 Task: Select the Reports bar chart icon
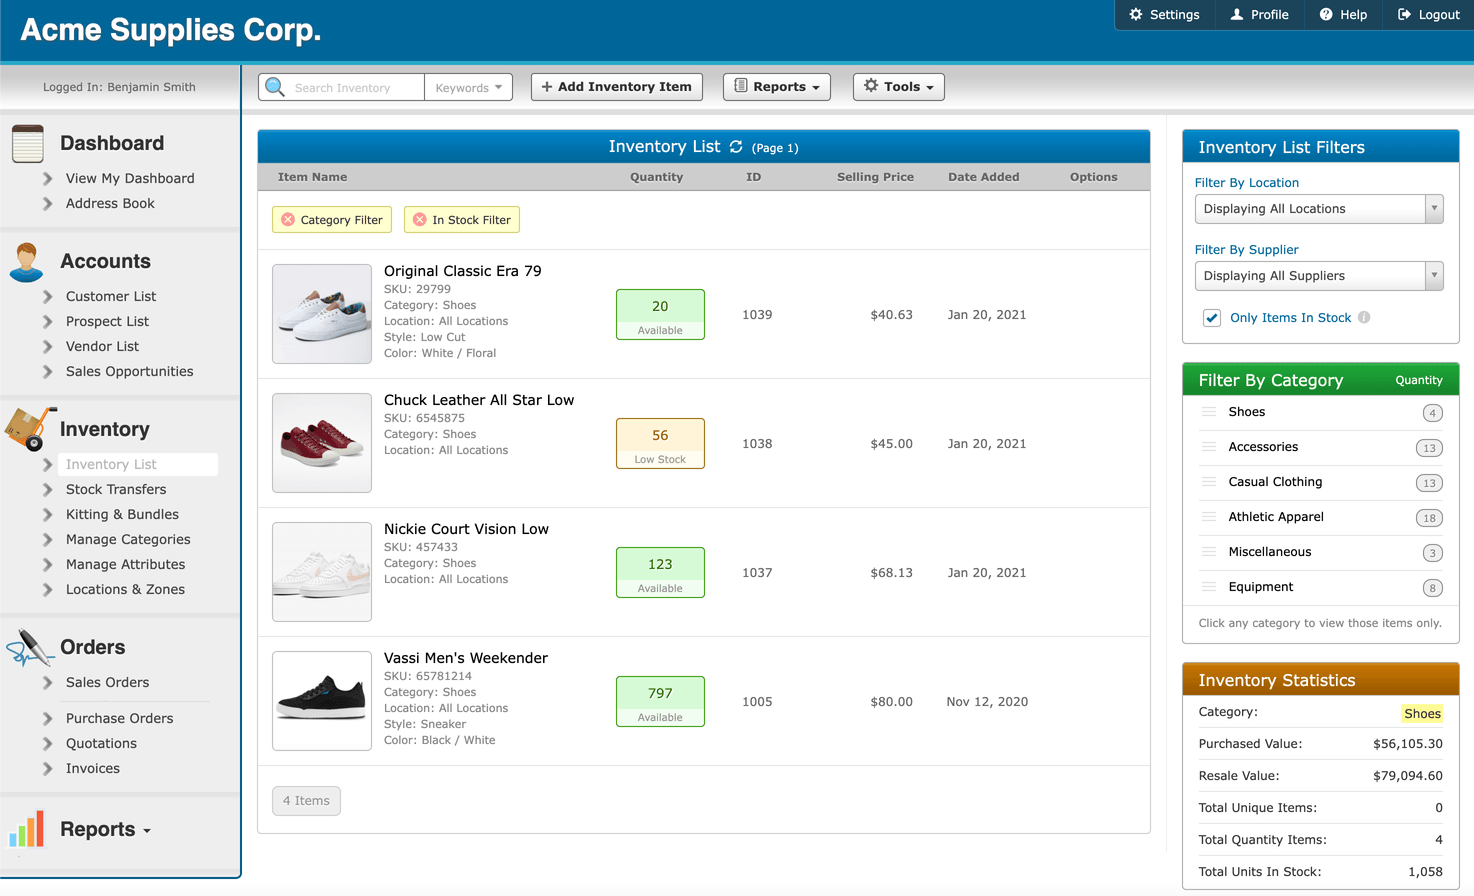point(26,829)
